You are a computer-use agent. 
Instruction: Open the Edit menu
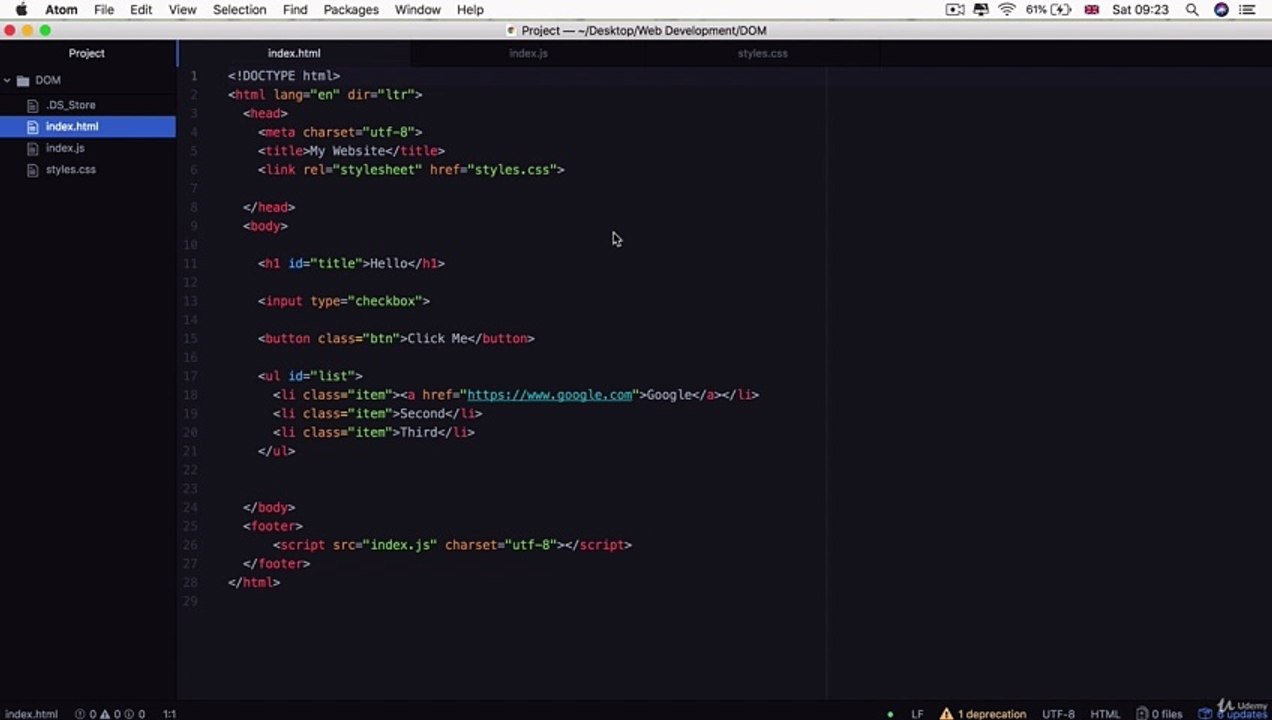[141, 10]
